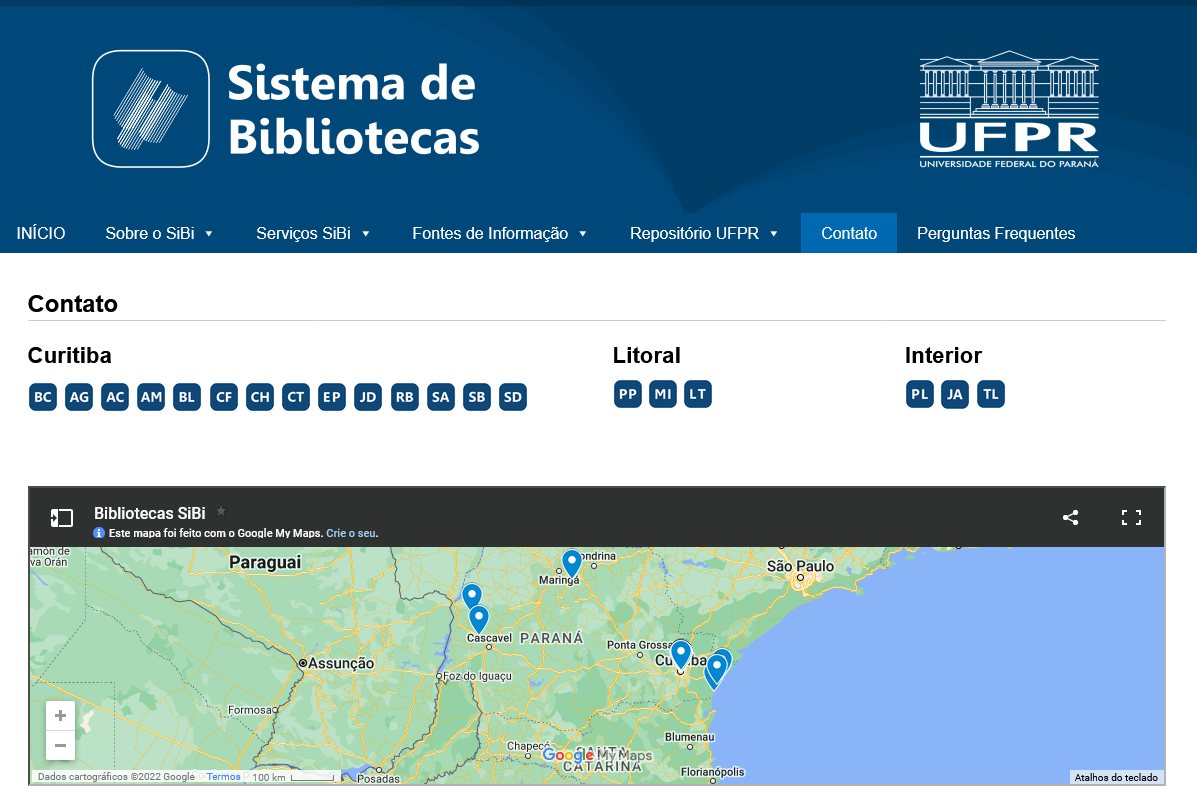
Task: Share the Bibliotecas SiBi map
Action: [1070, 517]
